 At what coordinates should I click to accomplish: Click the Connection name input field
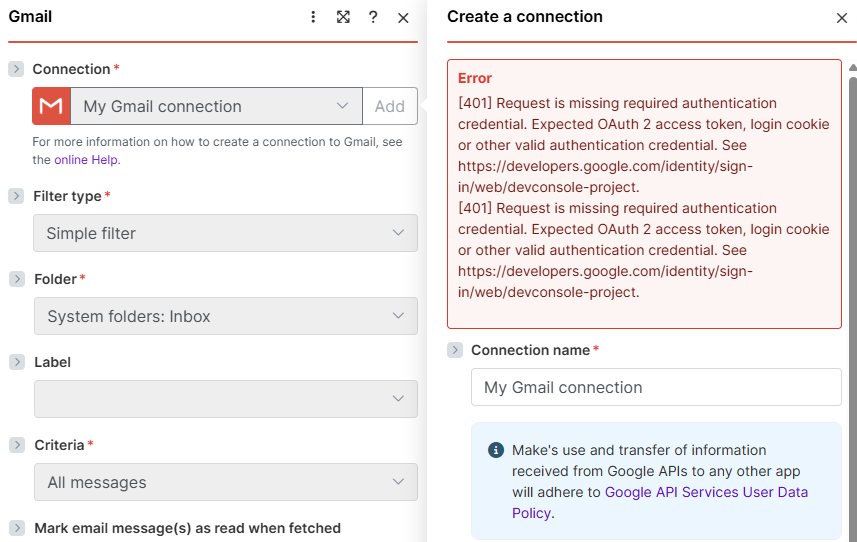pos(655,387)
